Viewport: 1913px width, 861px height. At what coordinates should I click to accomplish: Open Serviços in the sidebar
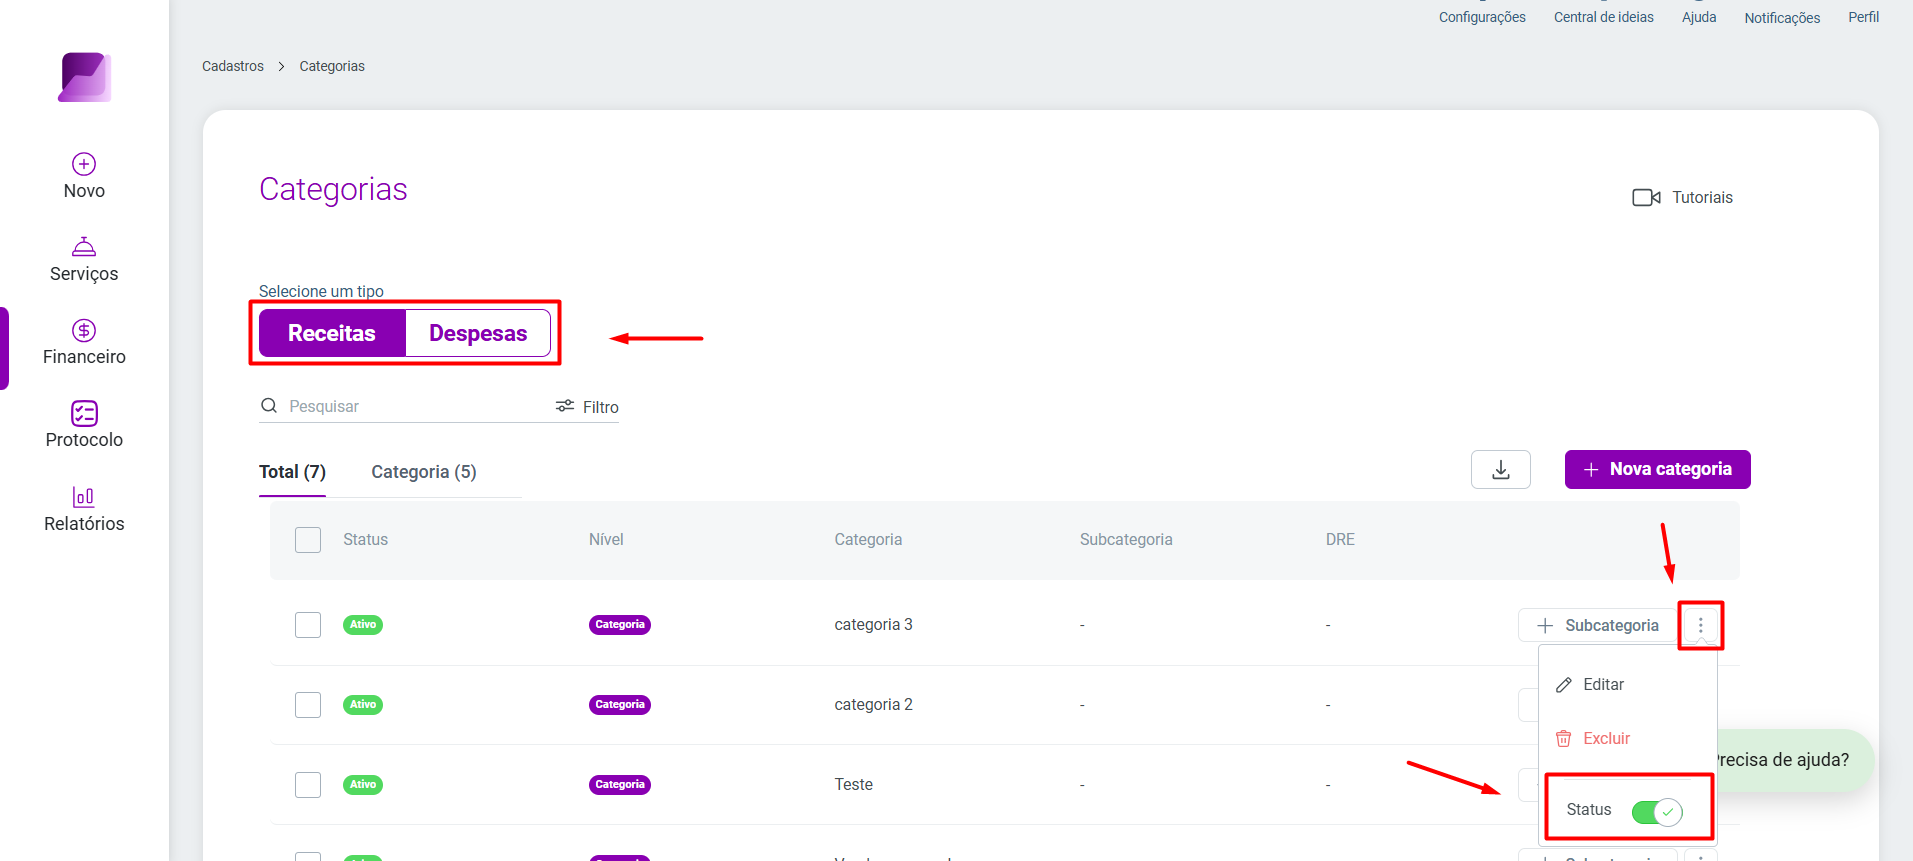[x=84, y=260]
